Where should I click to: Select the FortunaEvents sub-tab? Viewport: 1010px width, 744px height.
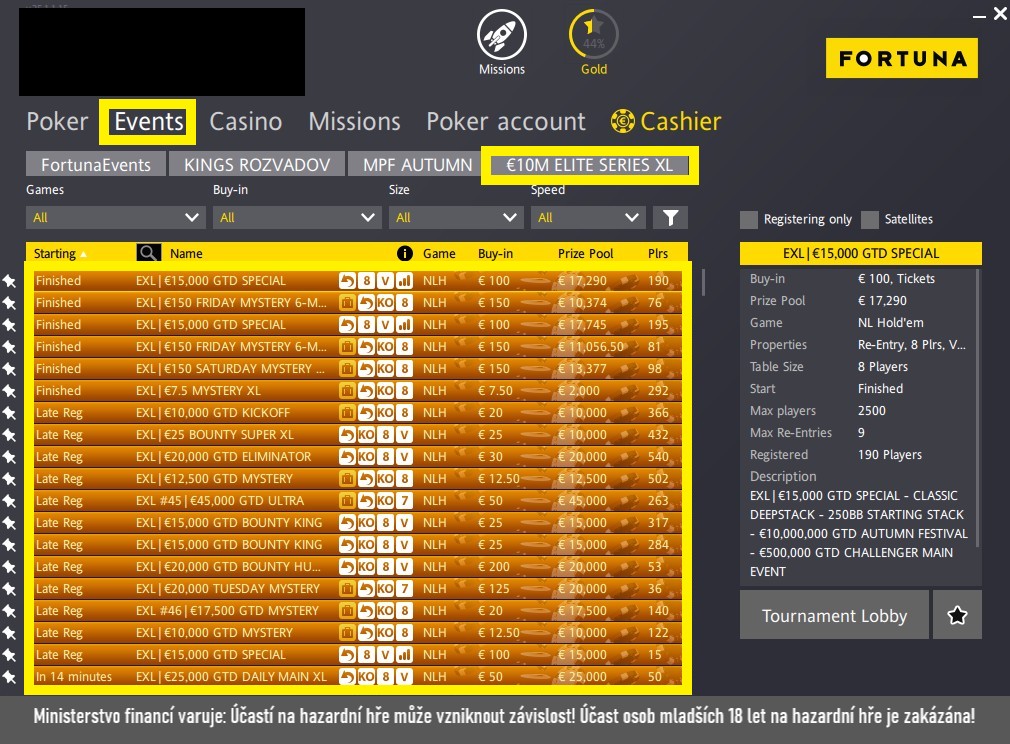[x=96, y=164]
